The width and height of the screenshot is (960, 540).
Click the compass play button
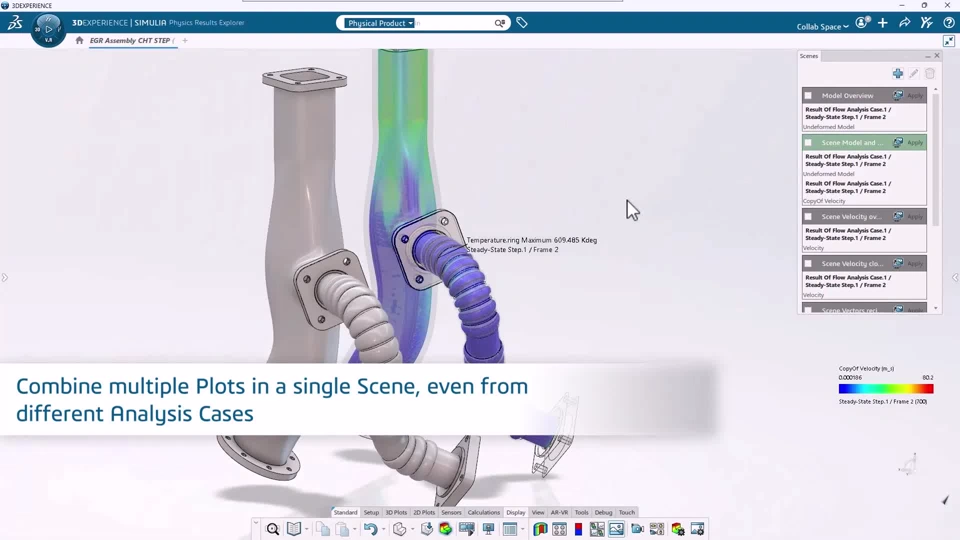(x=48, y=29)
